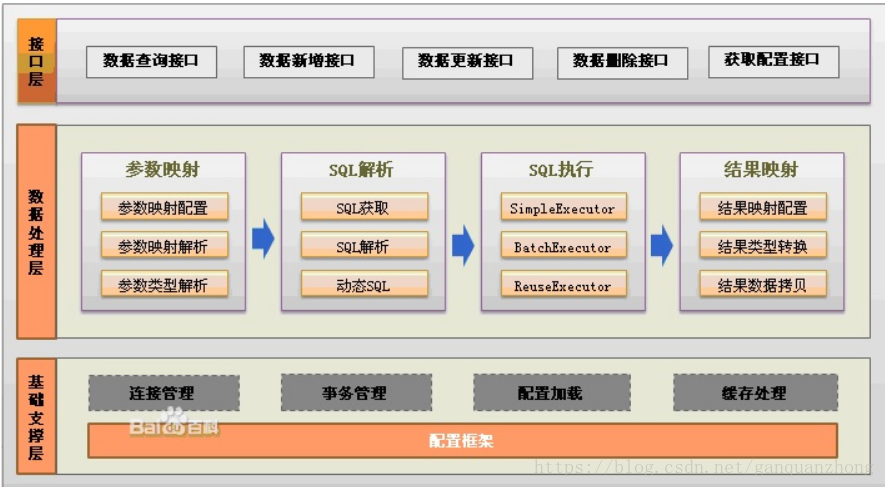
Task: Select the 参数映射配置 item
Action: point(164,207)
